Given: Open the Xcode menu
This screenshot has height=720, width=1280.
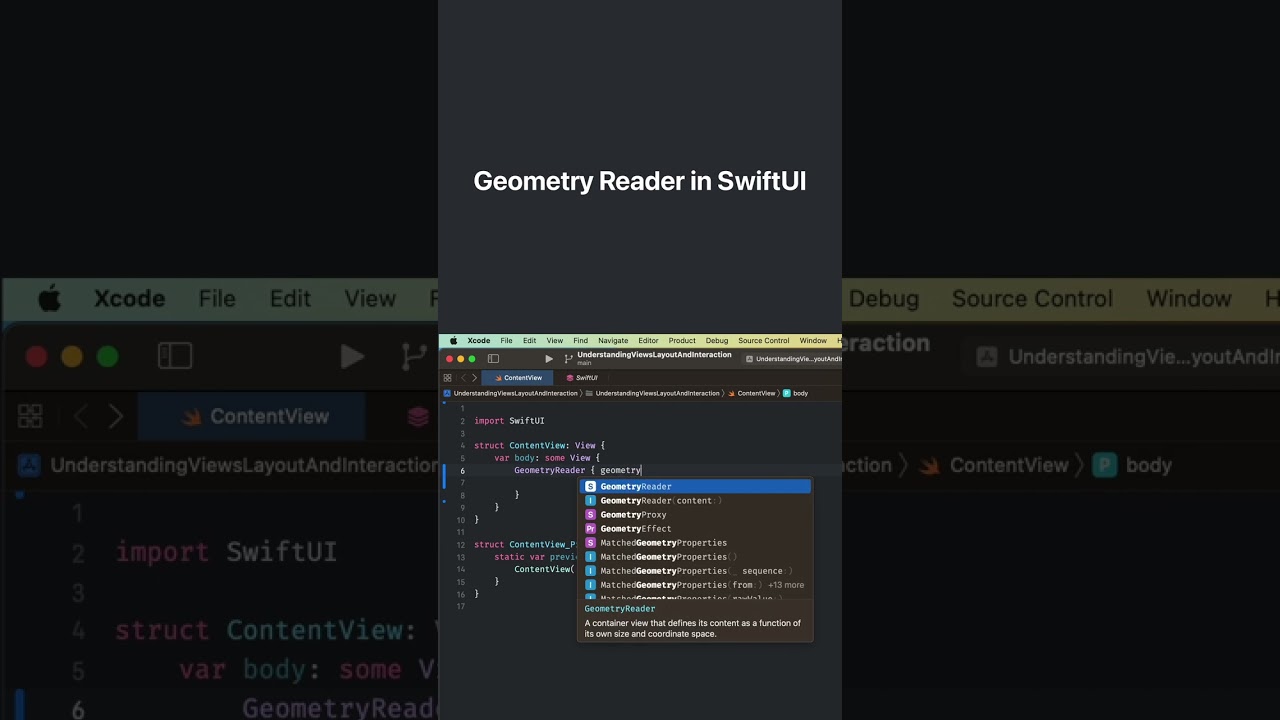Looking at the screenshot, I should point(479,341).
